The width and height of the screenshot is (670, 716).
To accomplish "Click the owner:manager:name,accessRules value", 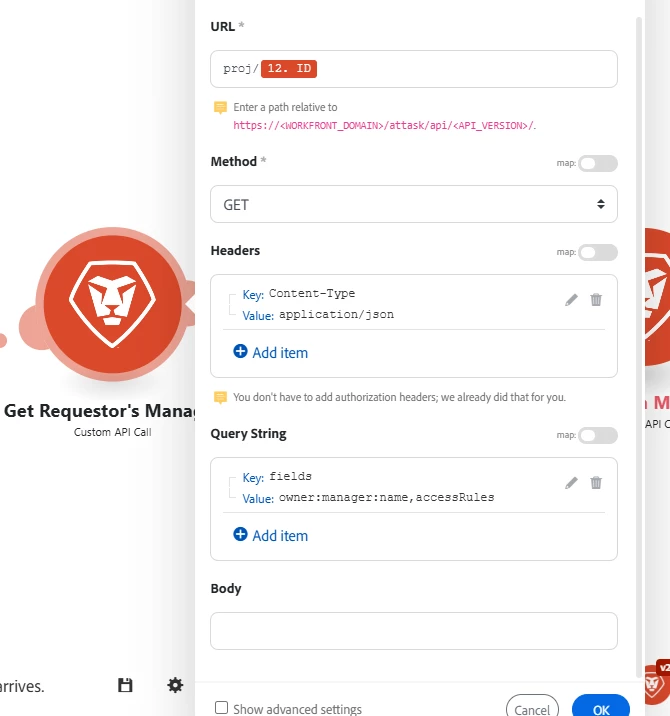I will pyautogui.click(x=386, y=497).
